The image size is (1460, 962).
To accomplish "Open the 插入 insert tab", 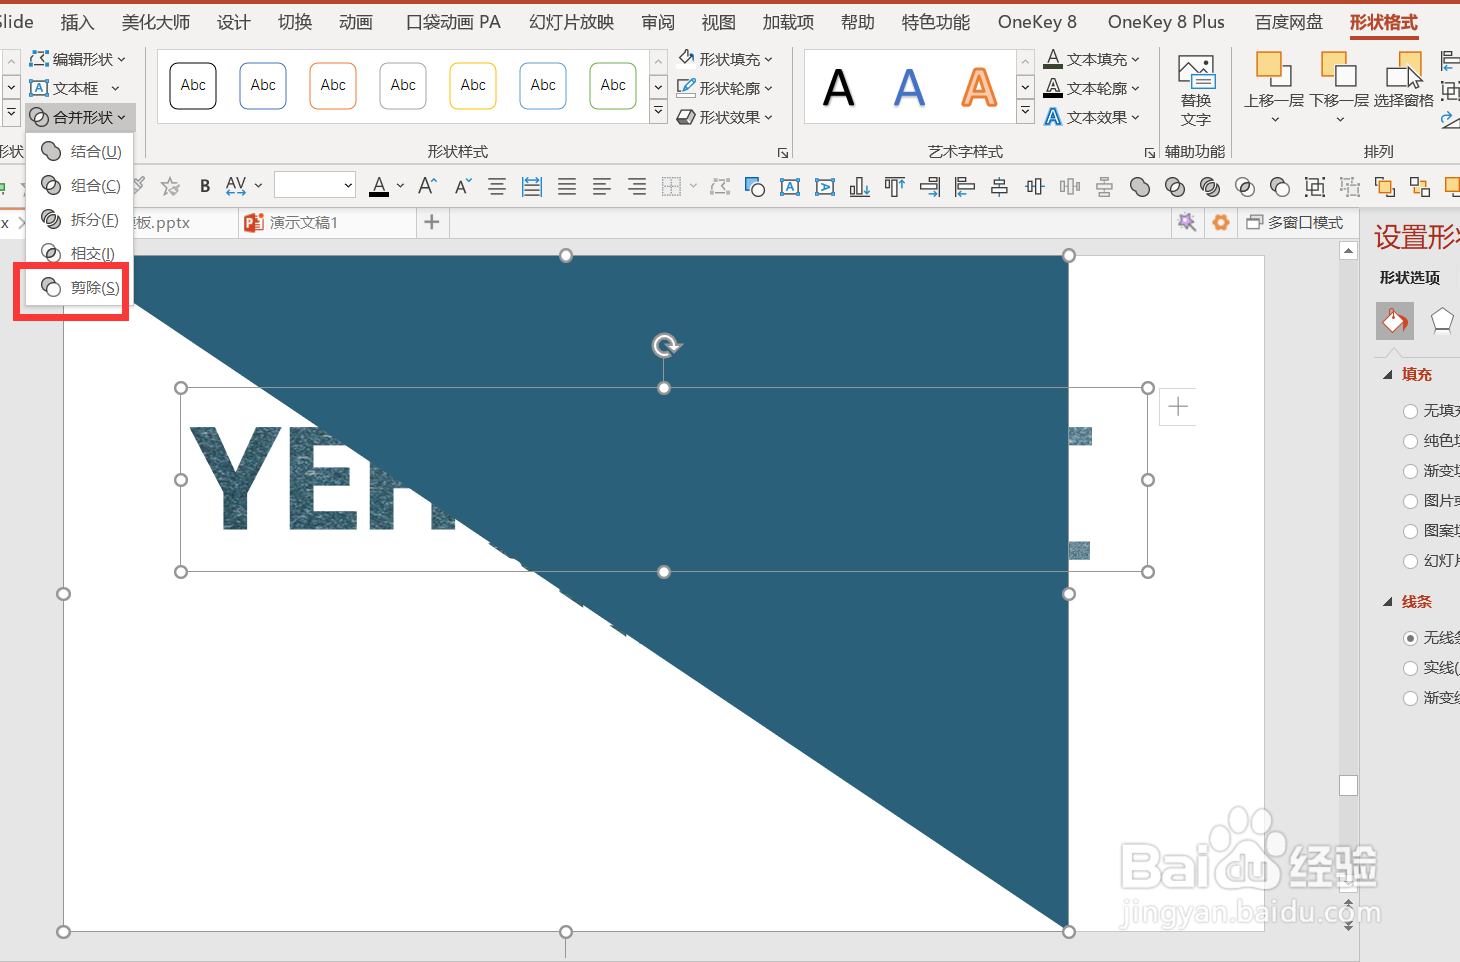I will [77, 22].
